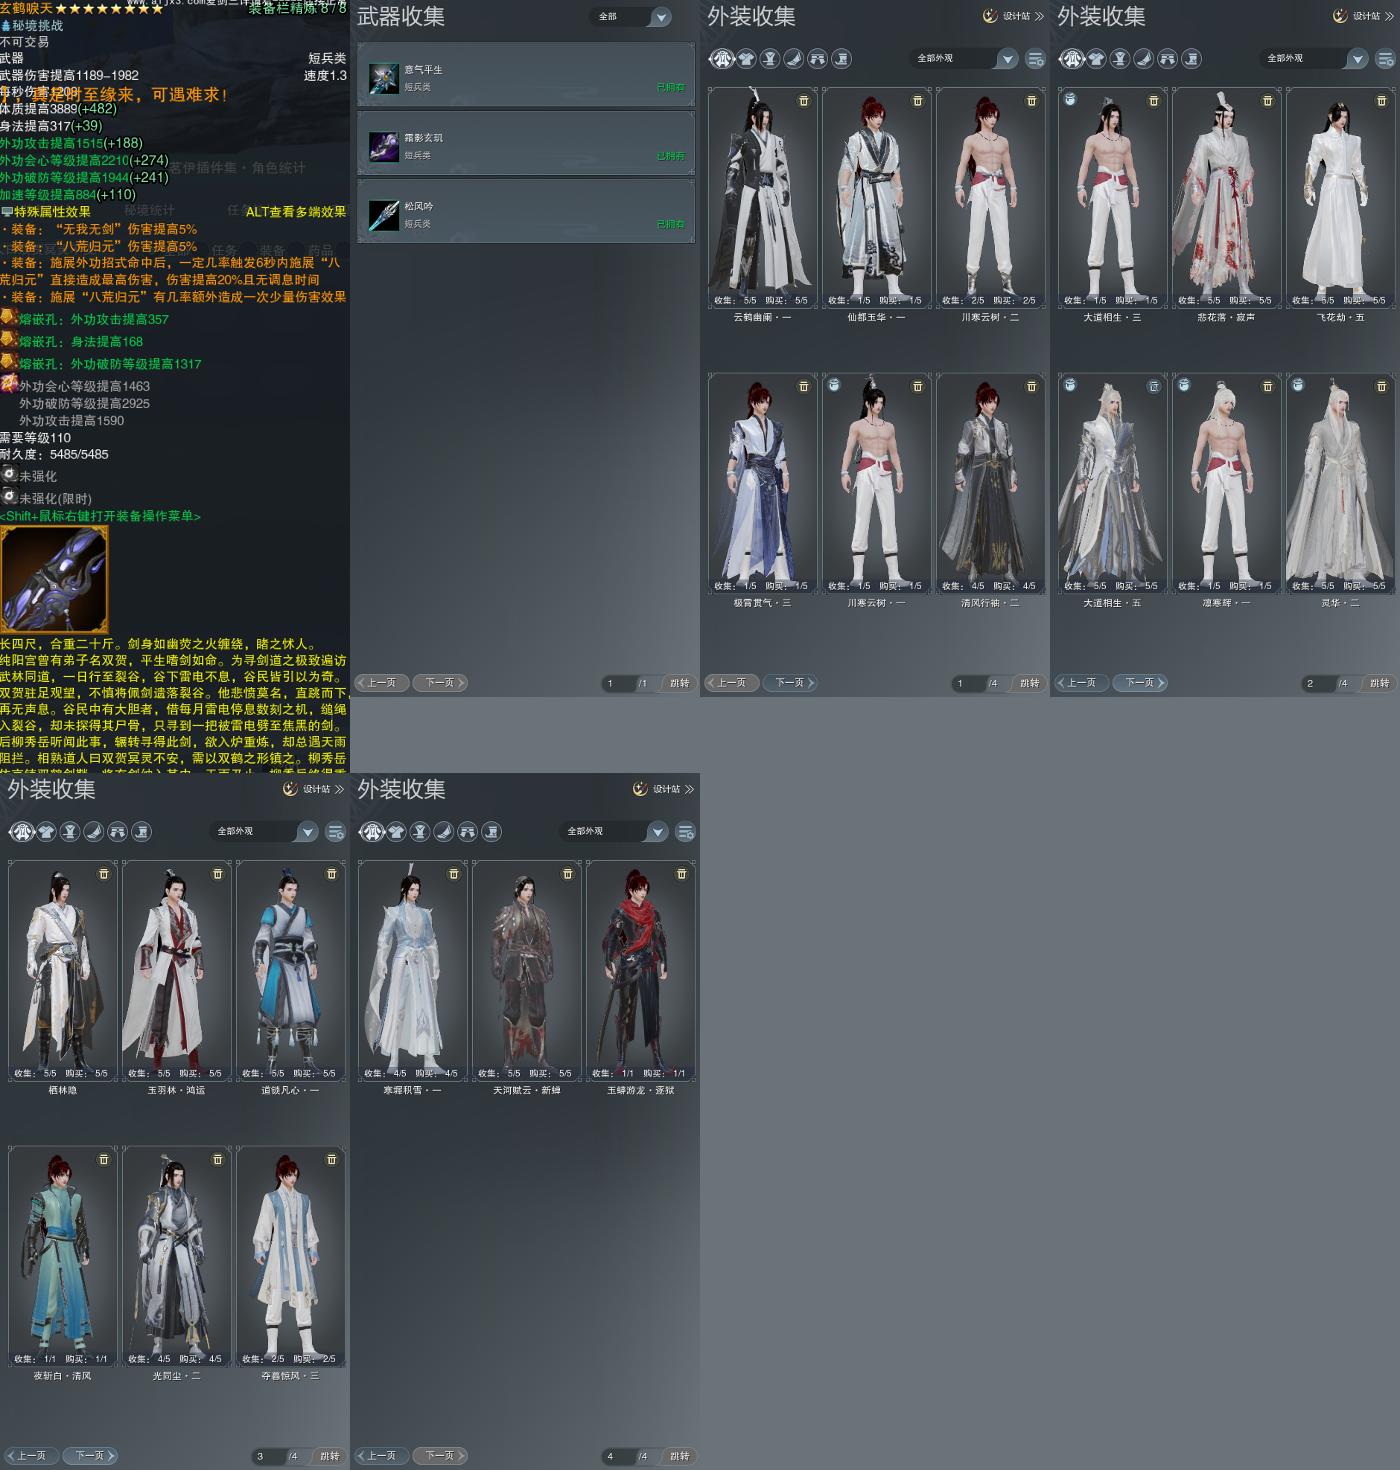Click the trash icon on 极霄贯气·三 card
The width and height of the screenshot is (1400, 1470).
pyautogui.click(x=804, y=386)
